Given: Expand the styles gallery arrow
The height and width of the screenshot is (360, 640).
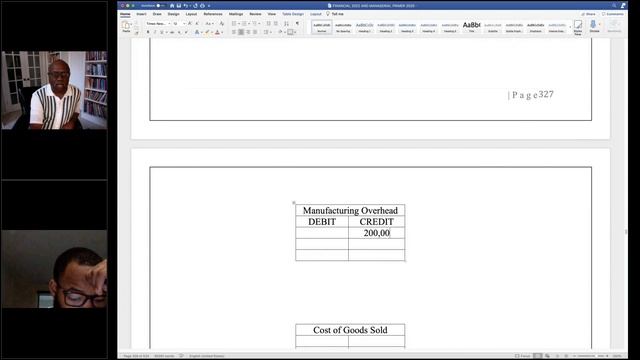Looking at the screenshot, I should pos(570,27).
